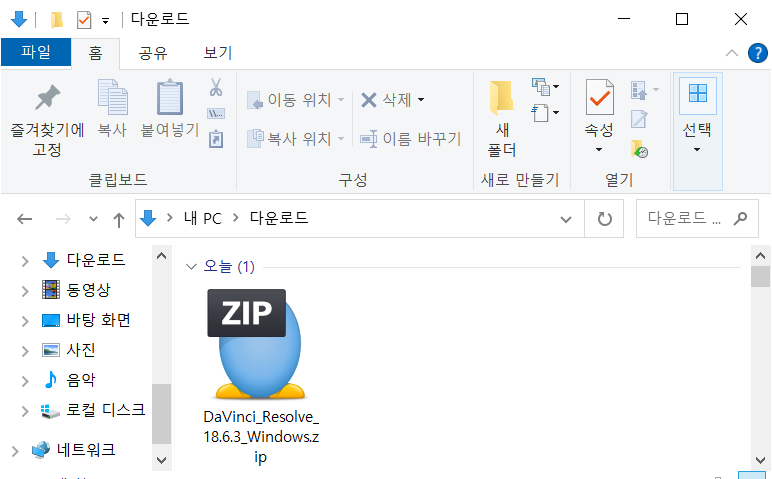Click the Cut scissors icon
772x479 pixels.
pos(216,87)
